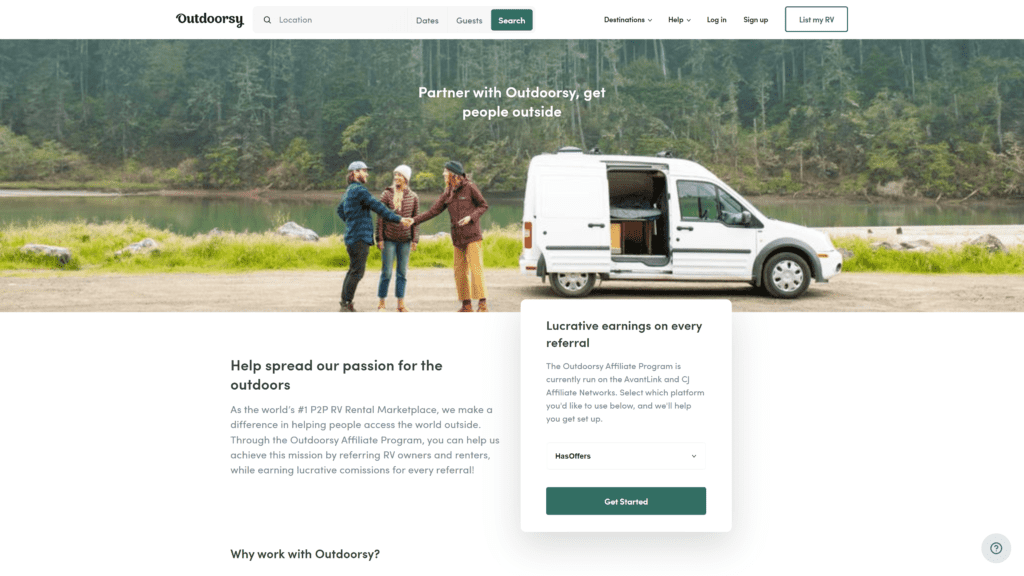Viewport: 1024px width, 576px height.
Task: Open the help question mark bubble
Action: tap(996, 549)
